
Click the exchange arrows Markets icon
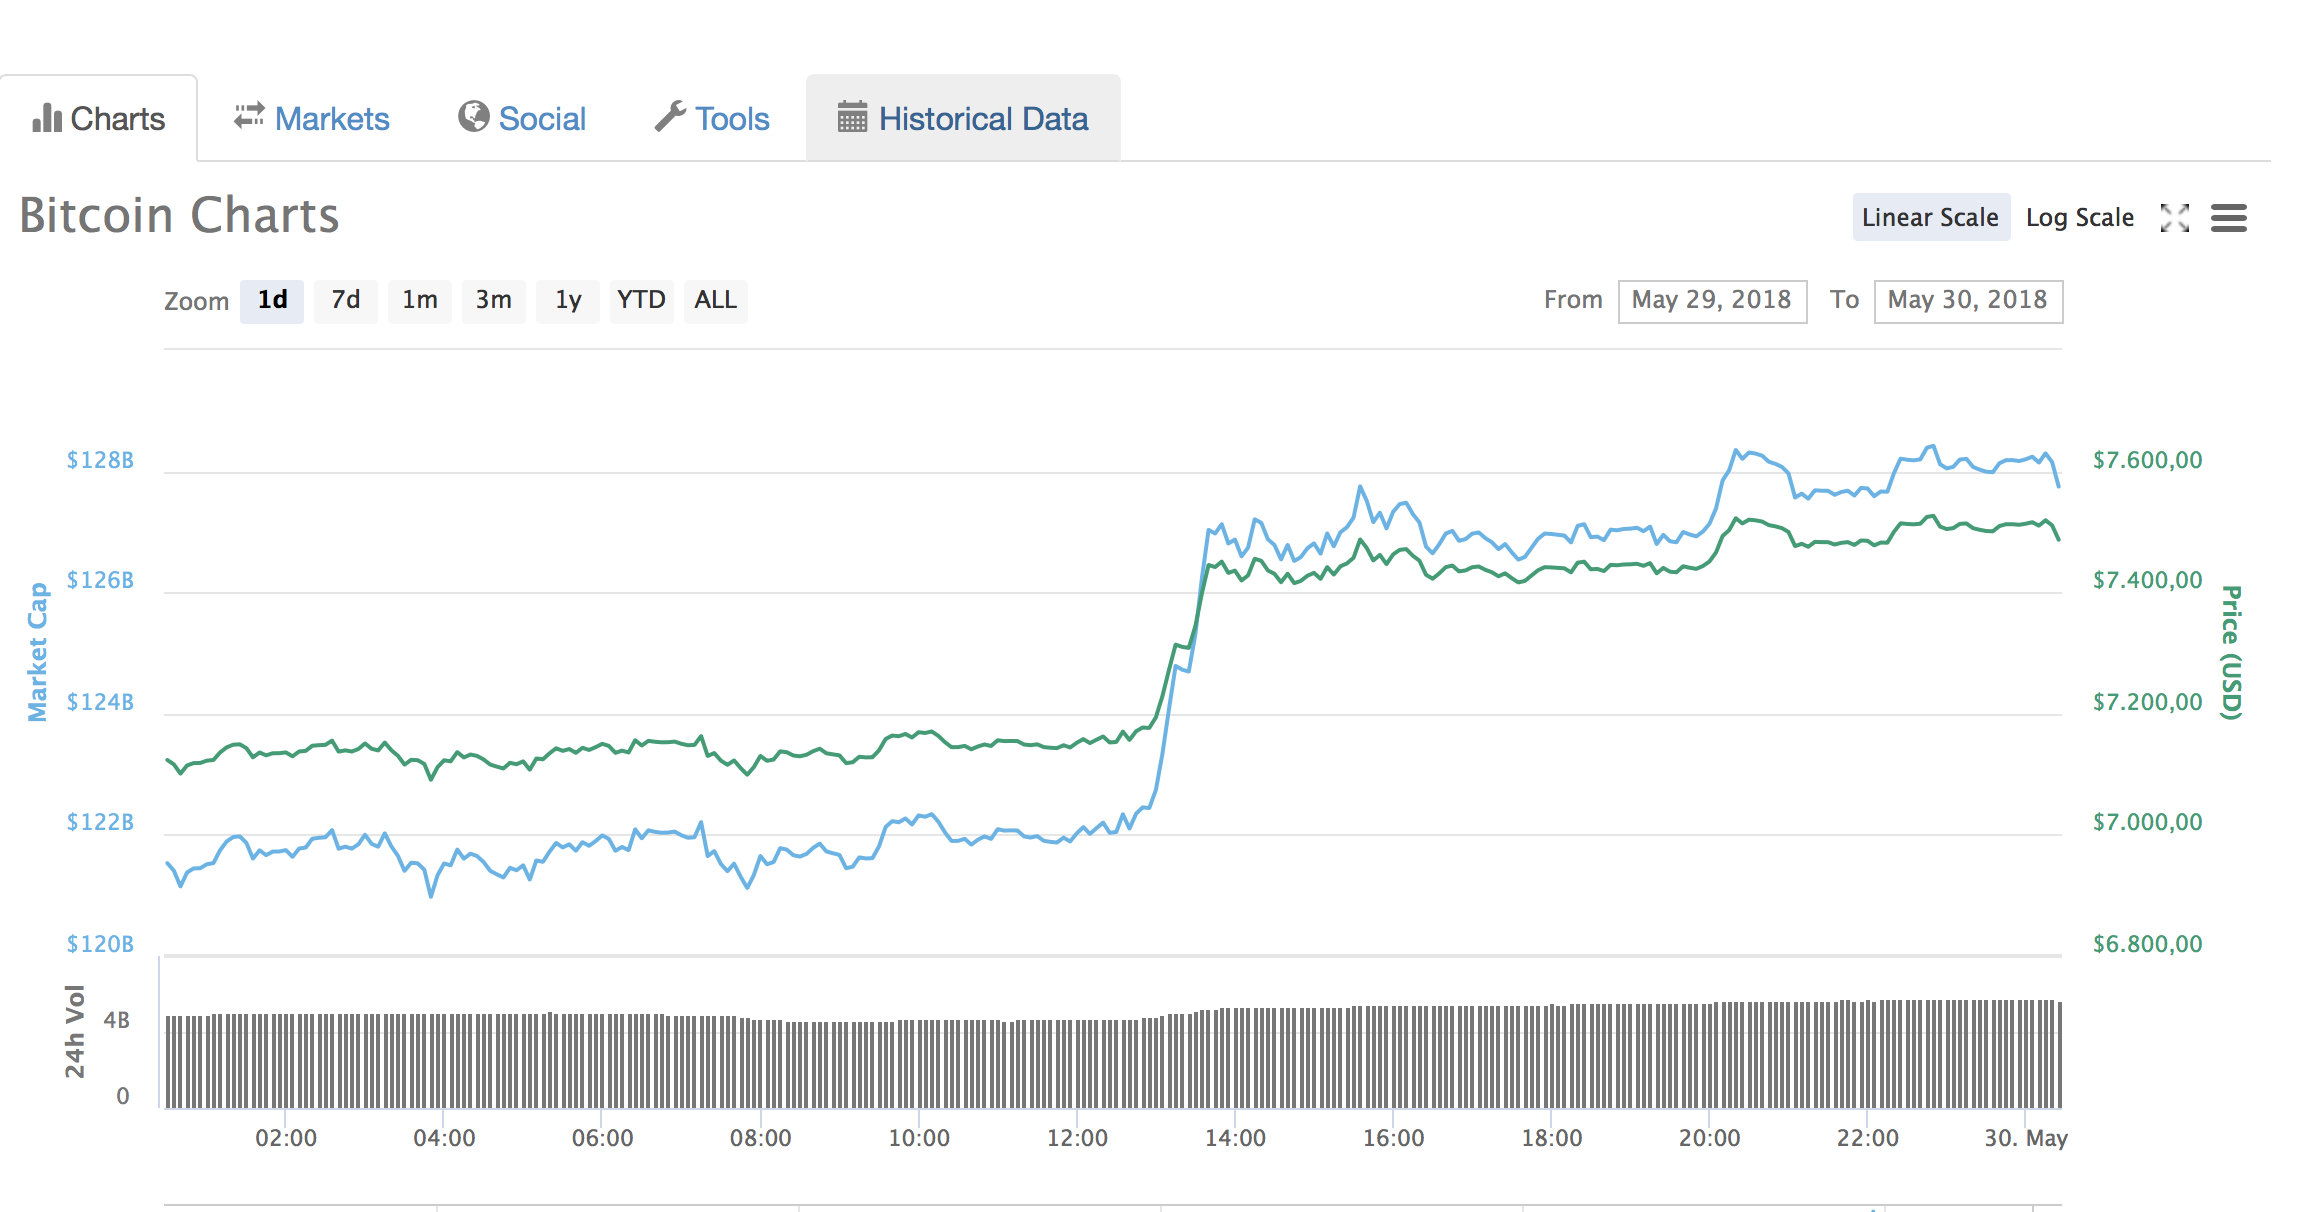click(249, 117)
